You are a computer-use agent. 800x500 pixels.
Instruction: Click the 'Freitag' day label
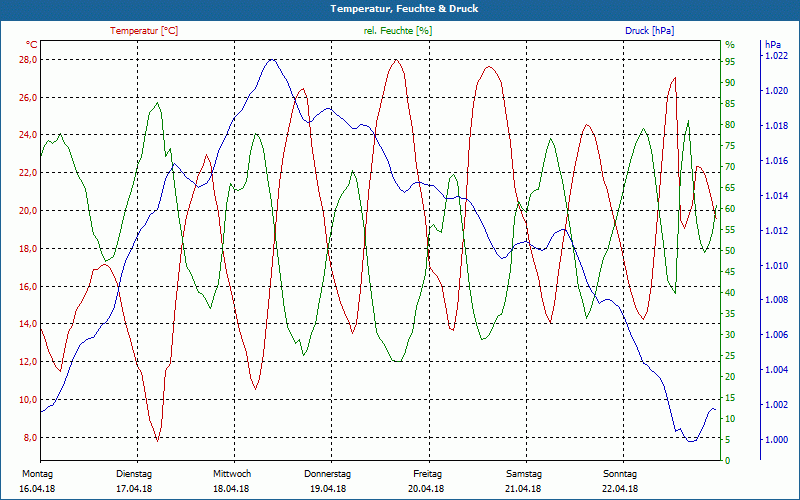(x=428, y=474)
